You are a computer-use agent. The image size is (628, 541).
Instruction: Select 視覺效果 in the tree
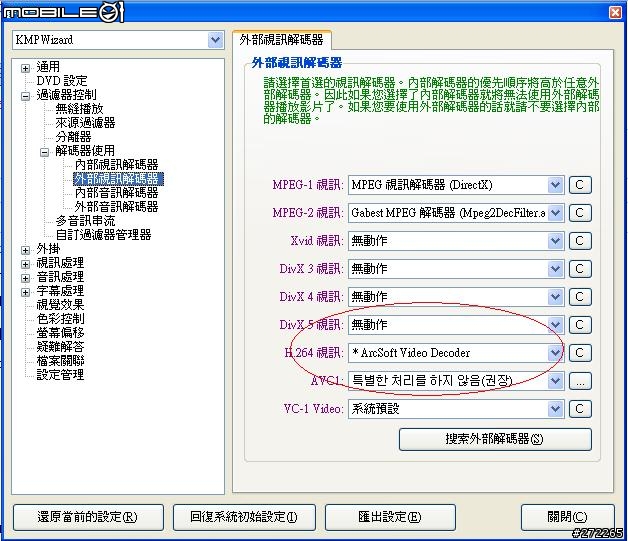coord(60,305)
